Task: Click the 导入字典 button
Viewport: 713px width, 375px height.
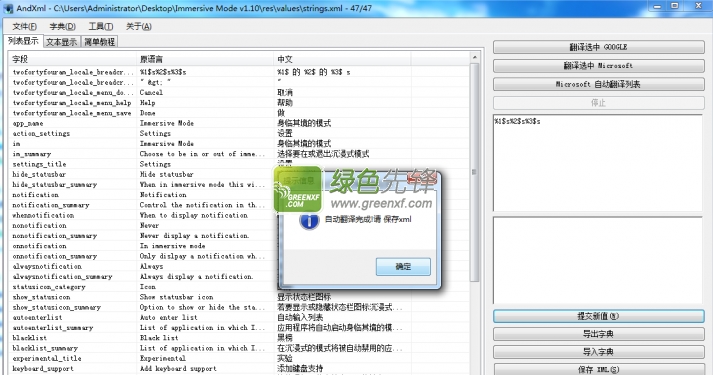Action: 598,352
